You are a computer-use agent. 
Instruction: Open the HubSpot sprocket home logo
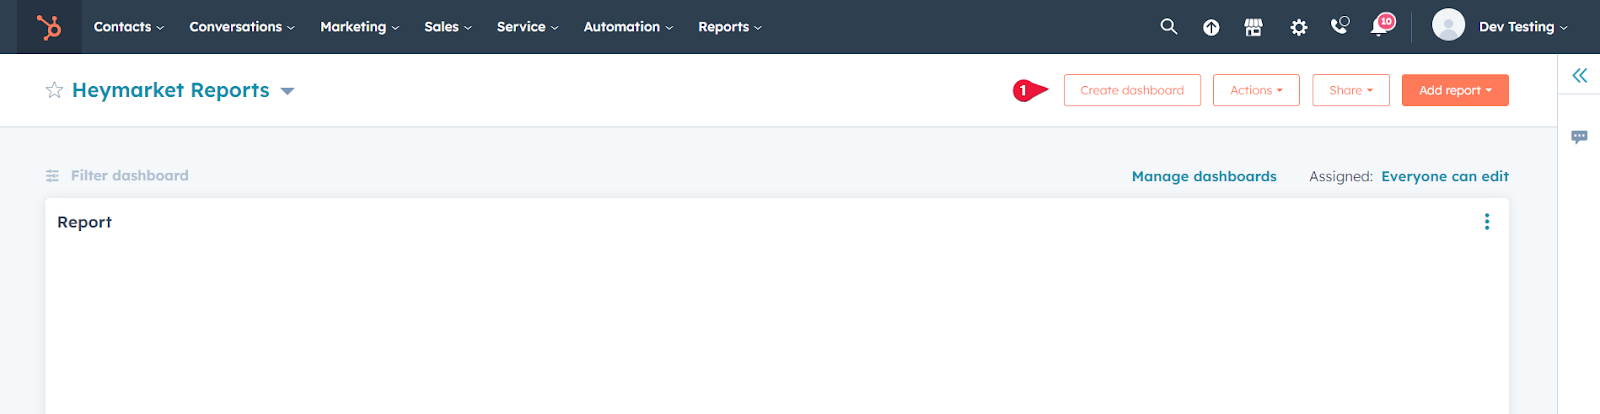48,27
